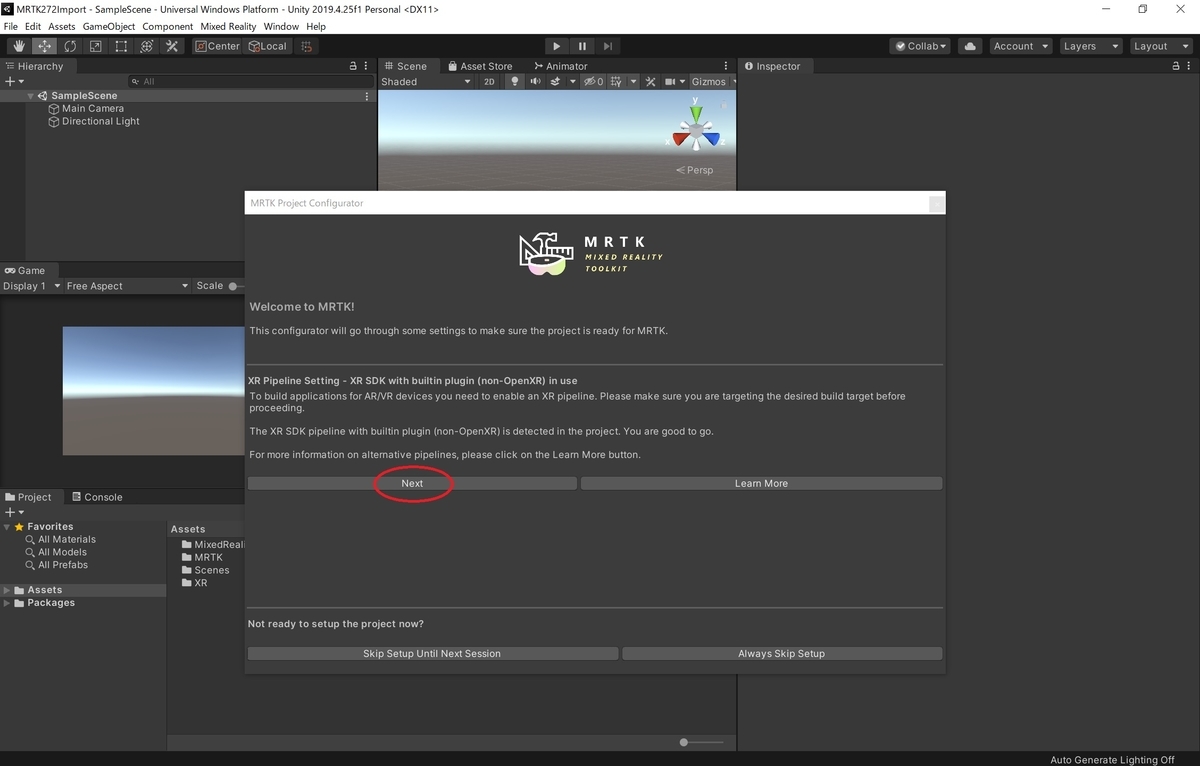Select Main Camera in Hierarchy

(x=93, y=108)
